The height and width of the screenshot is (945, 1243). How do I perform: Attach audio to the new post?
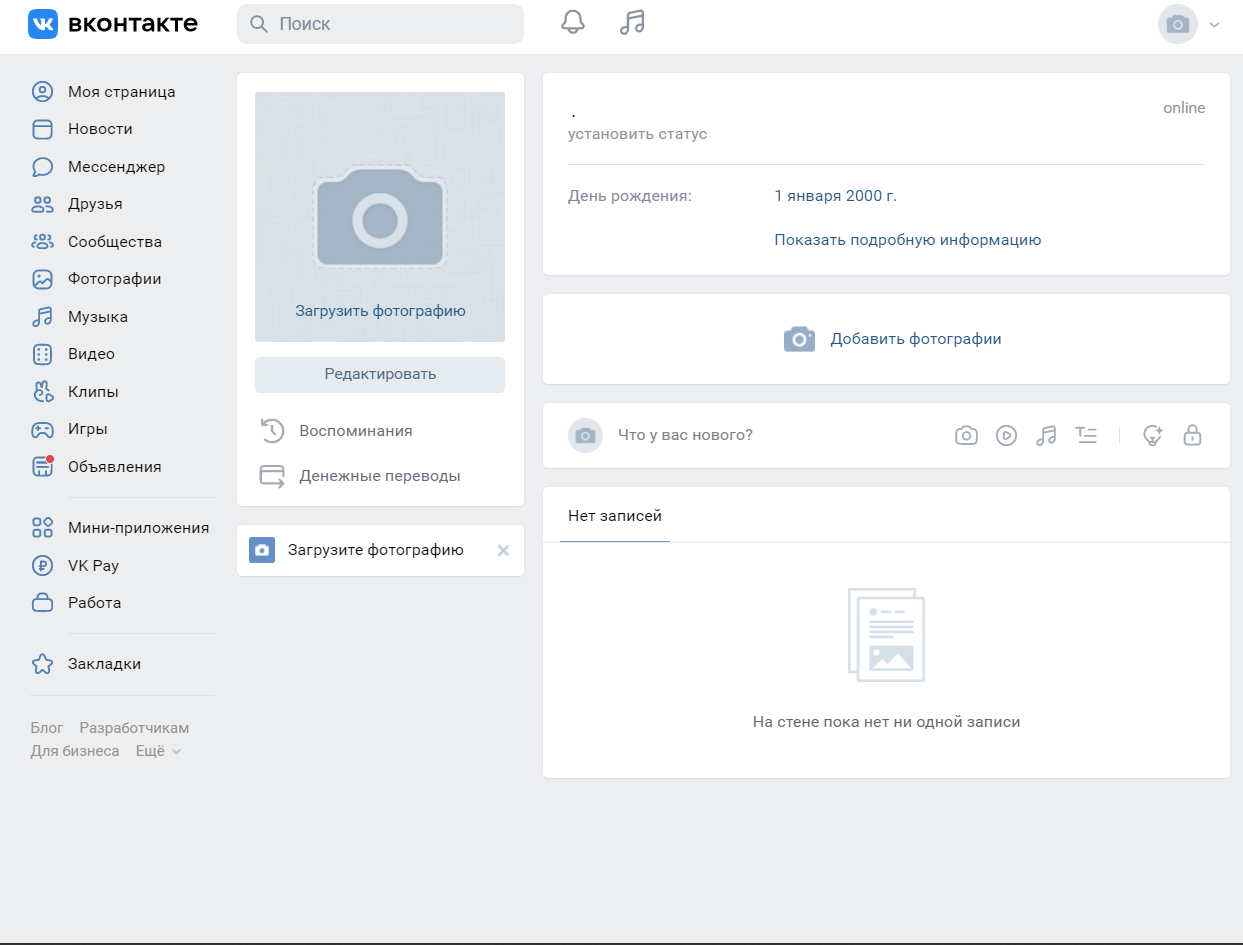click(1046, 435)
